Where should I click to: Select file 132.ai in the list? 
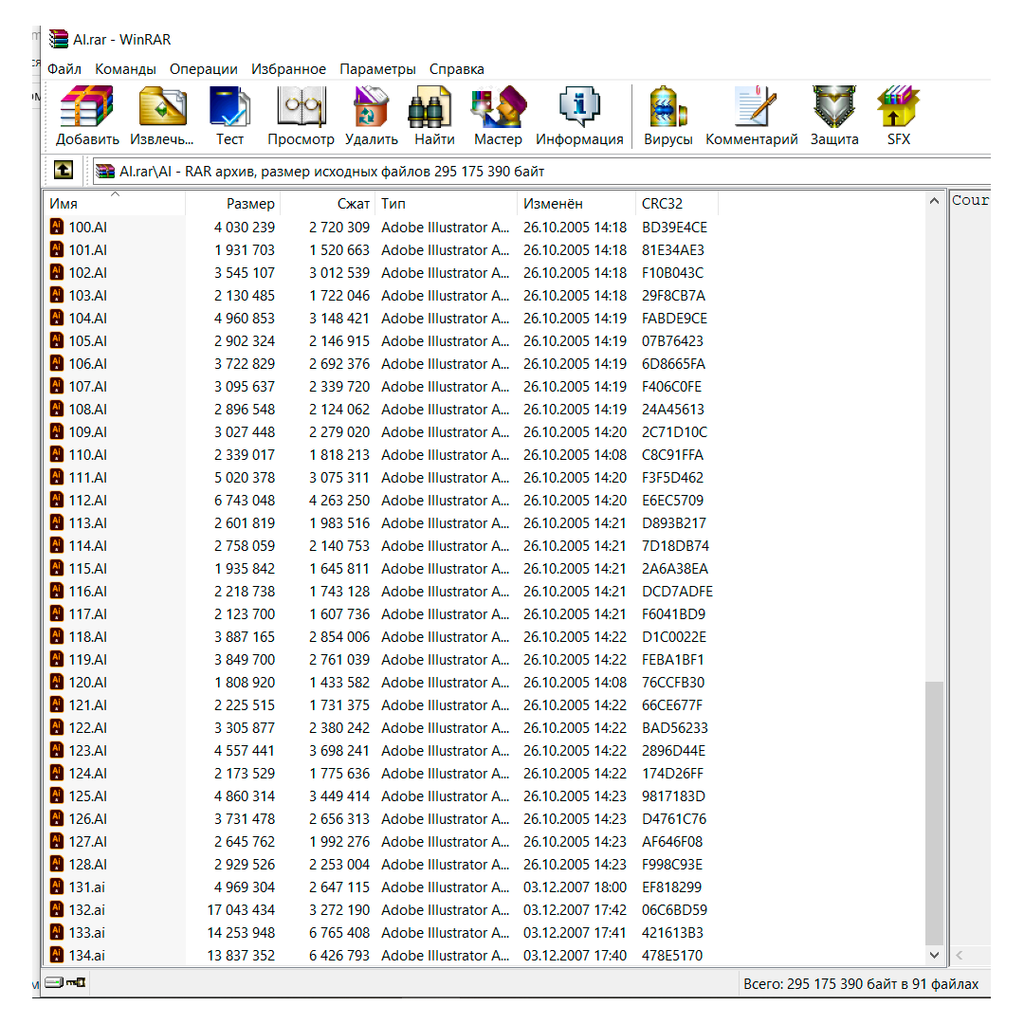pyautogui.click(x=87, y=910)
